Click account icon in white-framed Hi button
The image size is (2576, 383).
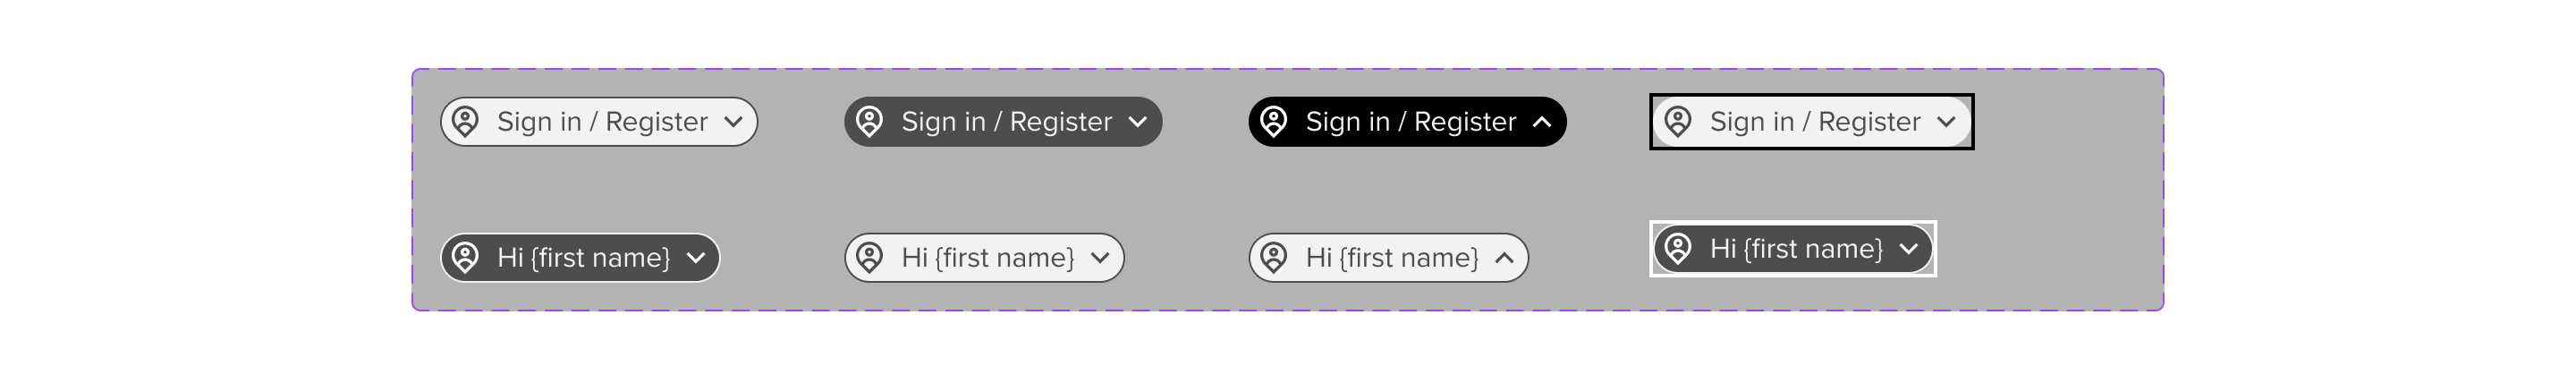[1677, 248]
